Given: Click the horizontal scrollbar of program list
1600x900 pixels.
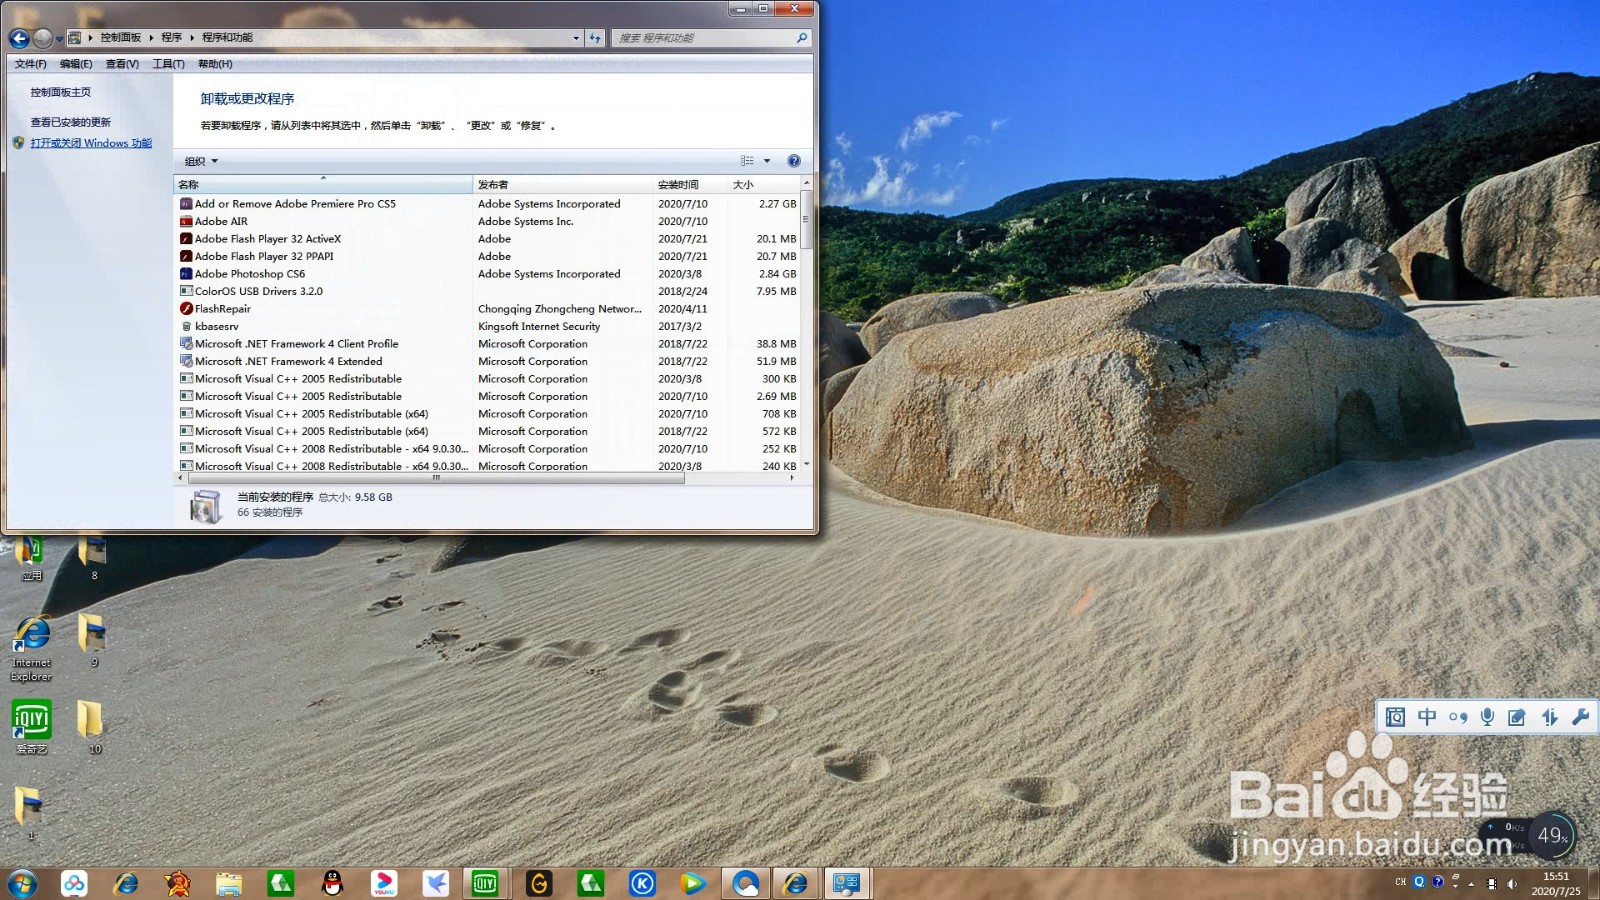Looking at the screenshot, I should (437, 478).
